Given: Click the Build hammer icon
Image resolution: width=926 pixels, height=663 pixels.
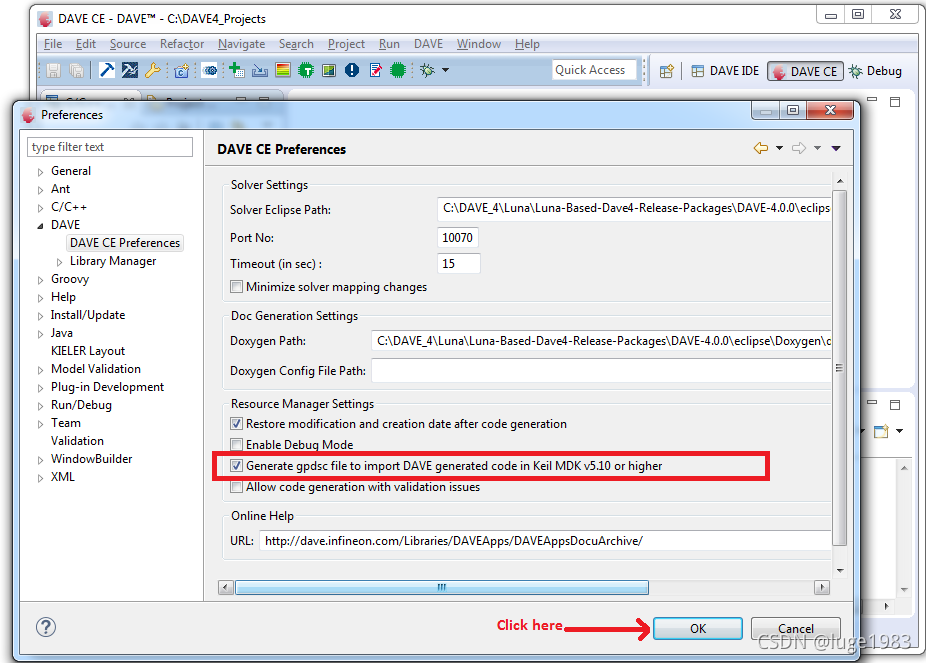Looking at the screenshot, I should [107, 70].
